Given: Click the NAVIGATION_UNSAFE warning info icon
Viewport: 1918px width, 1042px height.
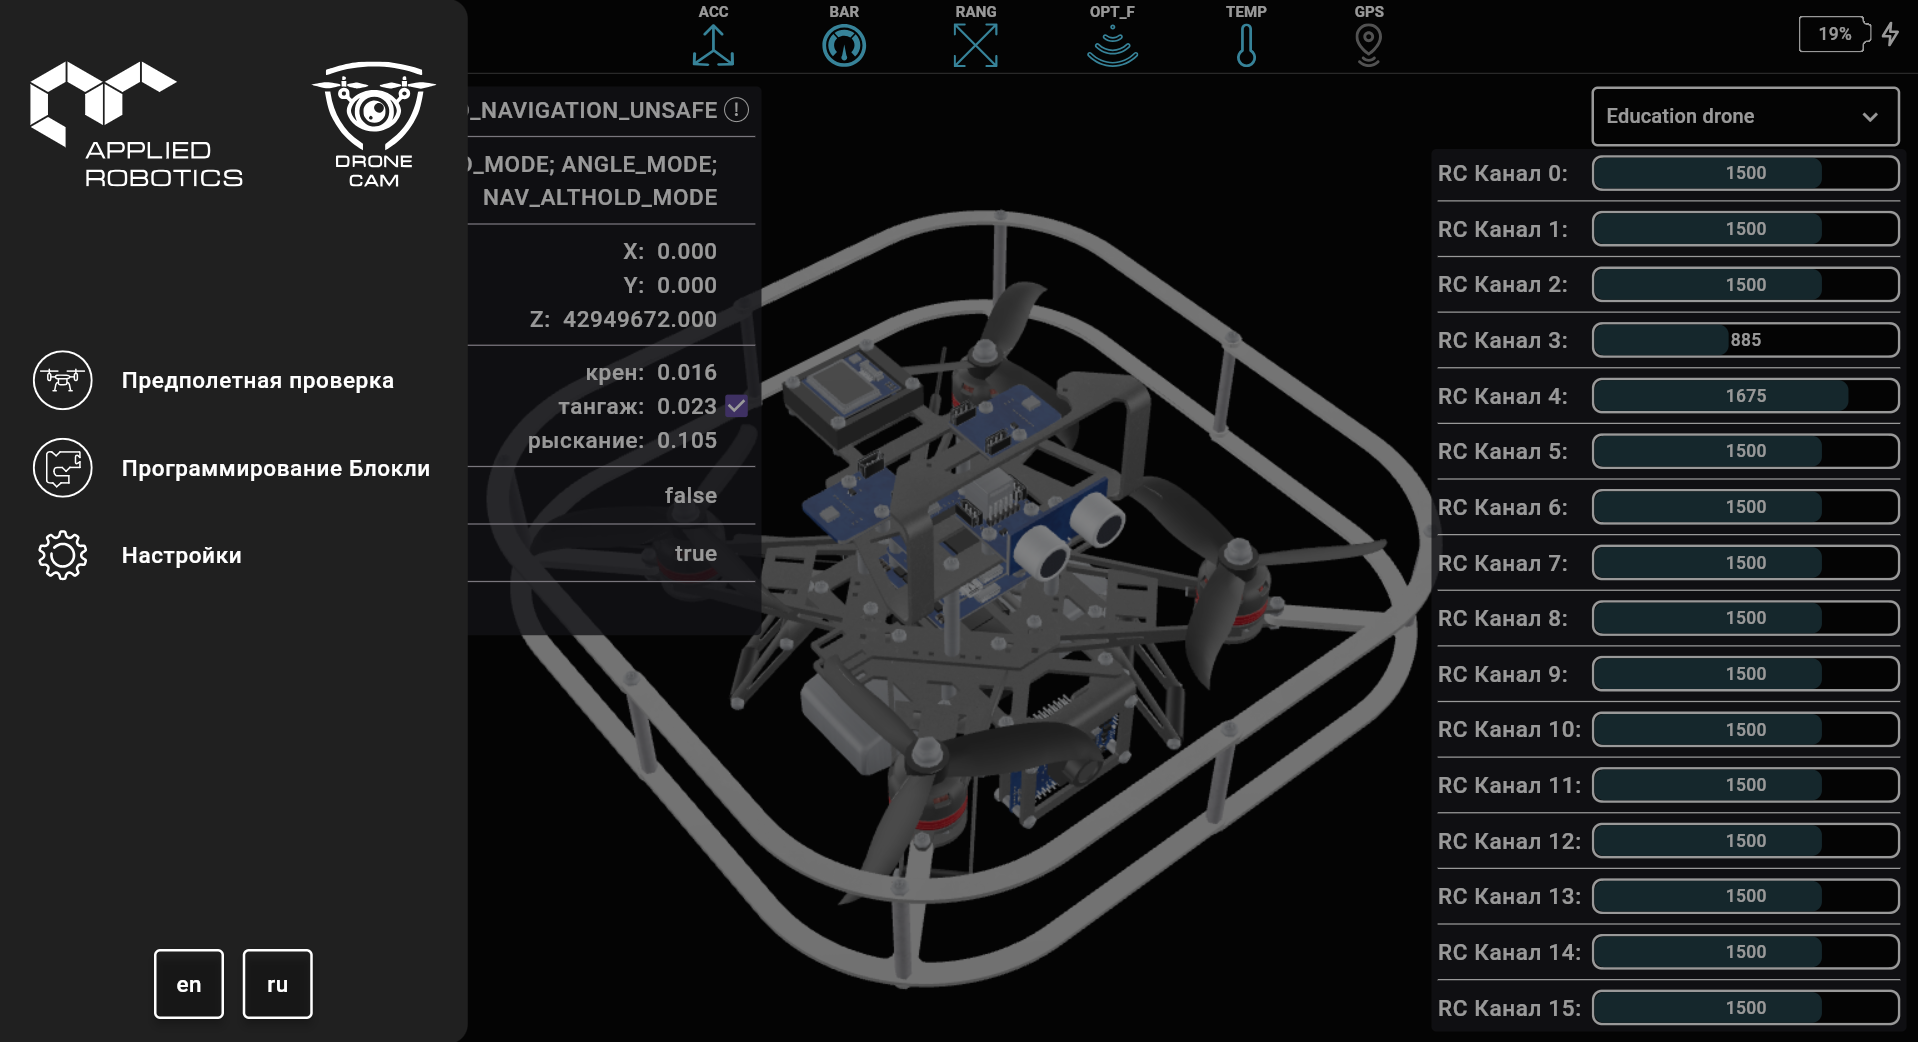Looking at the screenshot, I should (737, 110).
